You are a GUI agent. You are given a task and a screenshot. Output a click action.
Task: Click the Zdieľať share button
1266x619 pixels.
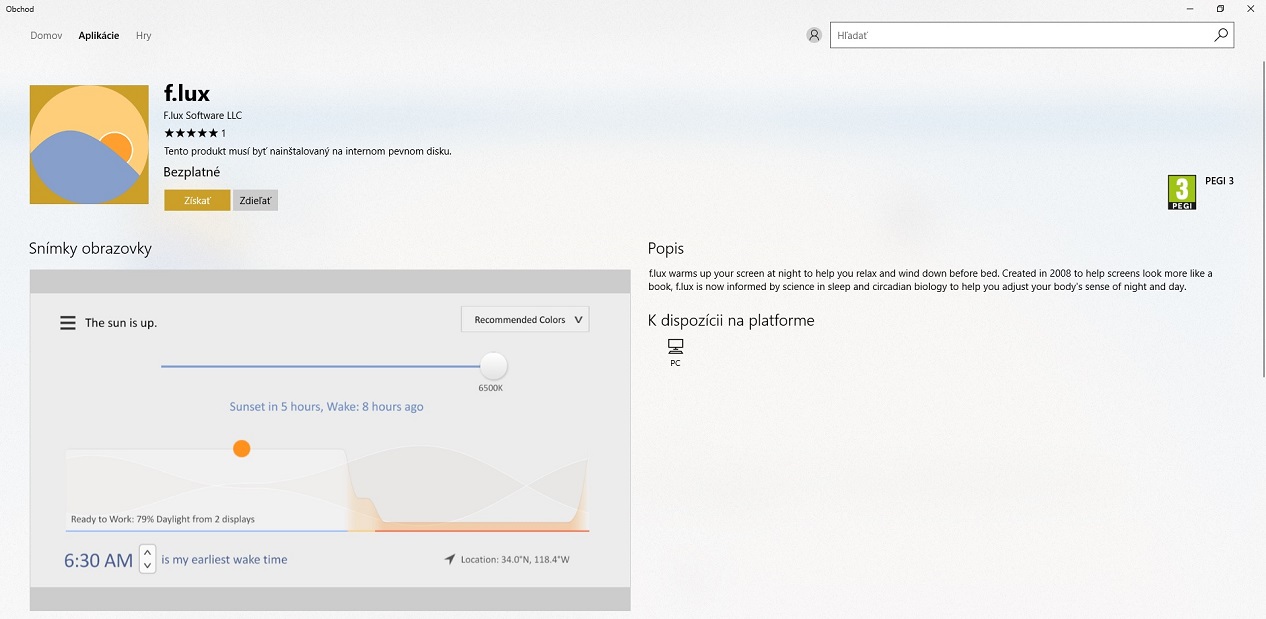click(255, 201)
